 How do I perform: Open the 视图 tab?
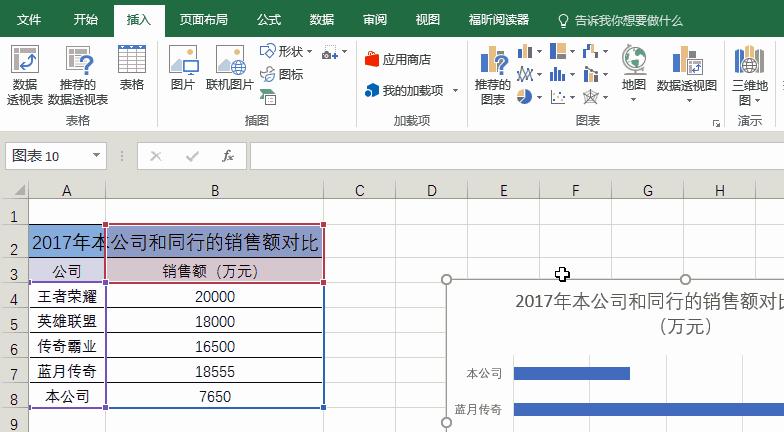(428, 20)
